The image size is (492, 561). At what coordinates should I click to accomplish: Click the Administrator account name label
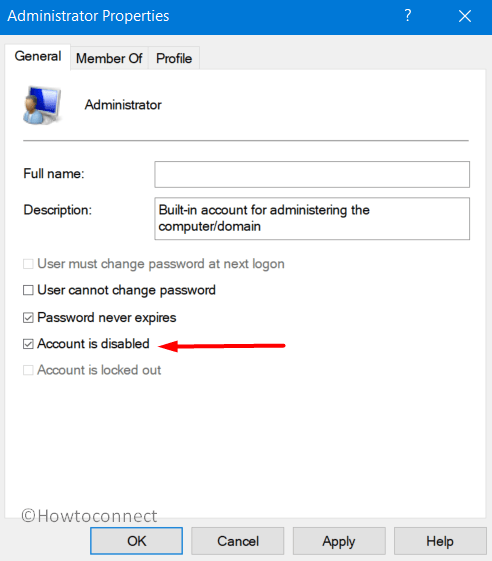123,105
